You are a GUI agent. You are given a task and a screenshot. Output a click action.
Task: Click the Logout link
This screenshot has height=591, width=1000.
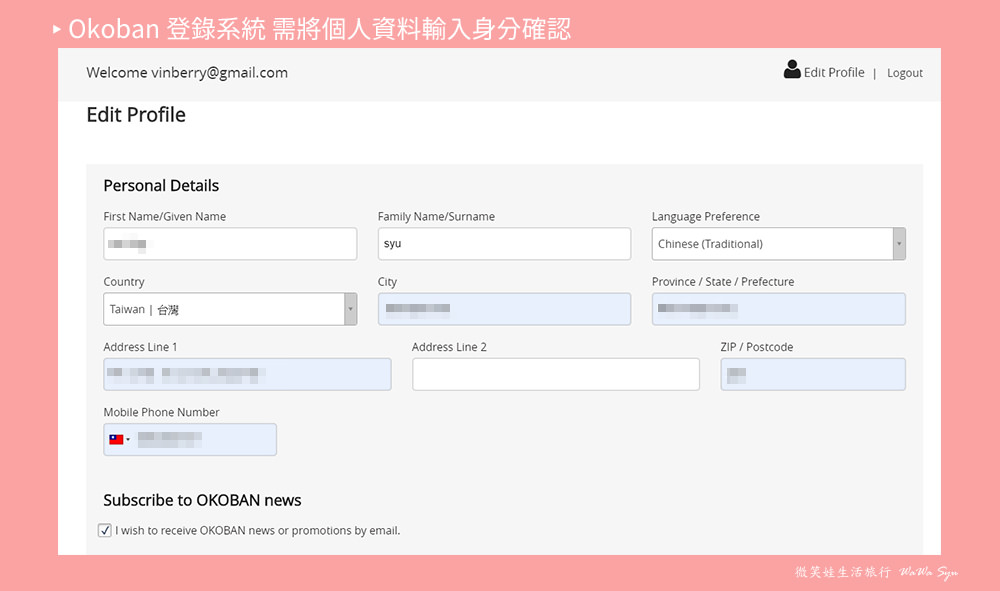[x=904, y=73]
